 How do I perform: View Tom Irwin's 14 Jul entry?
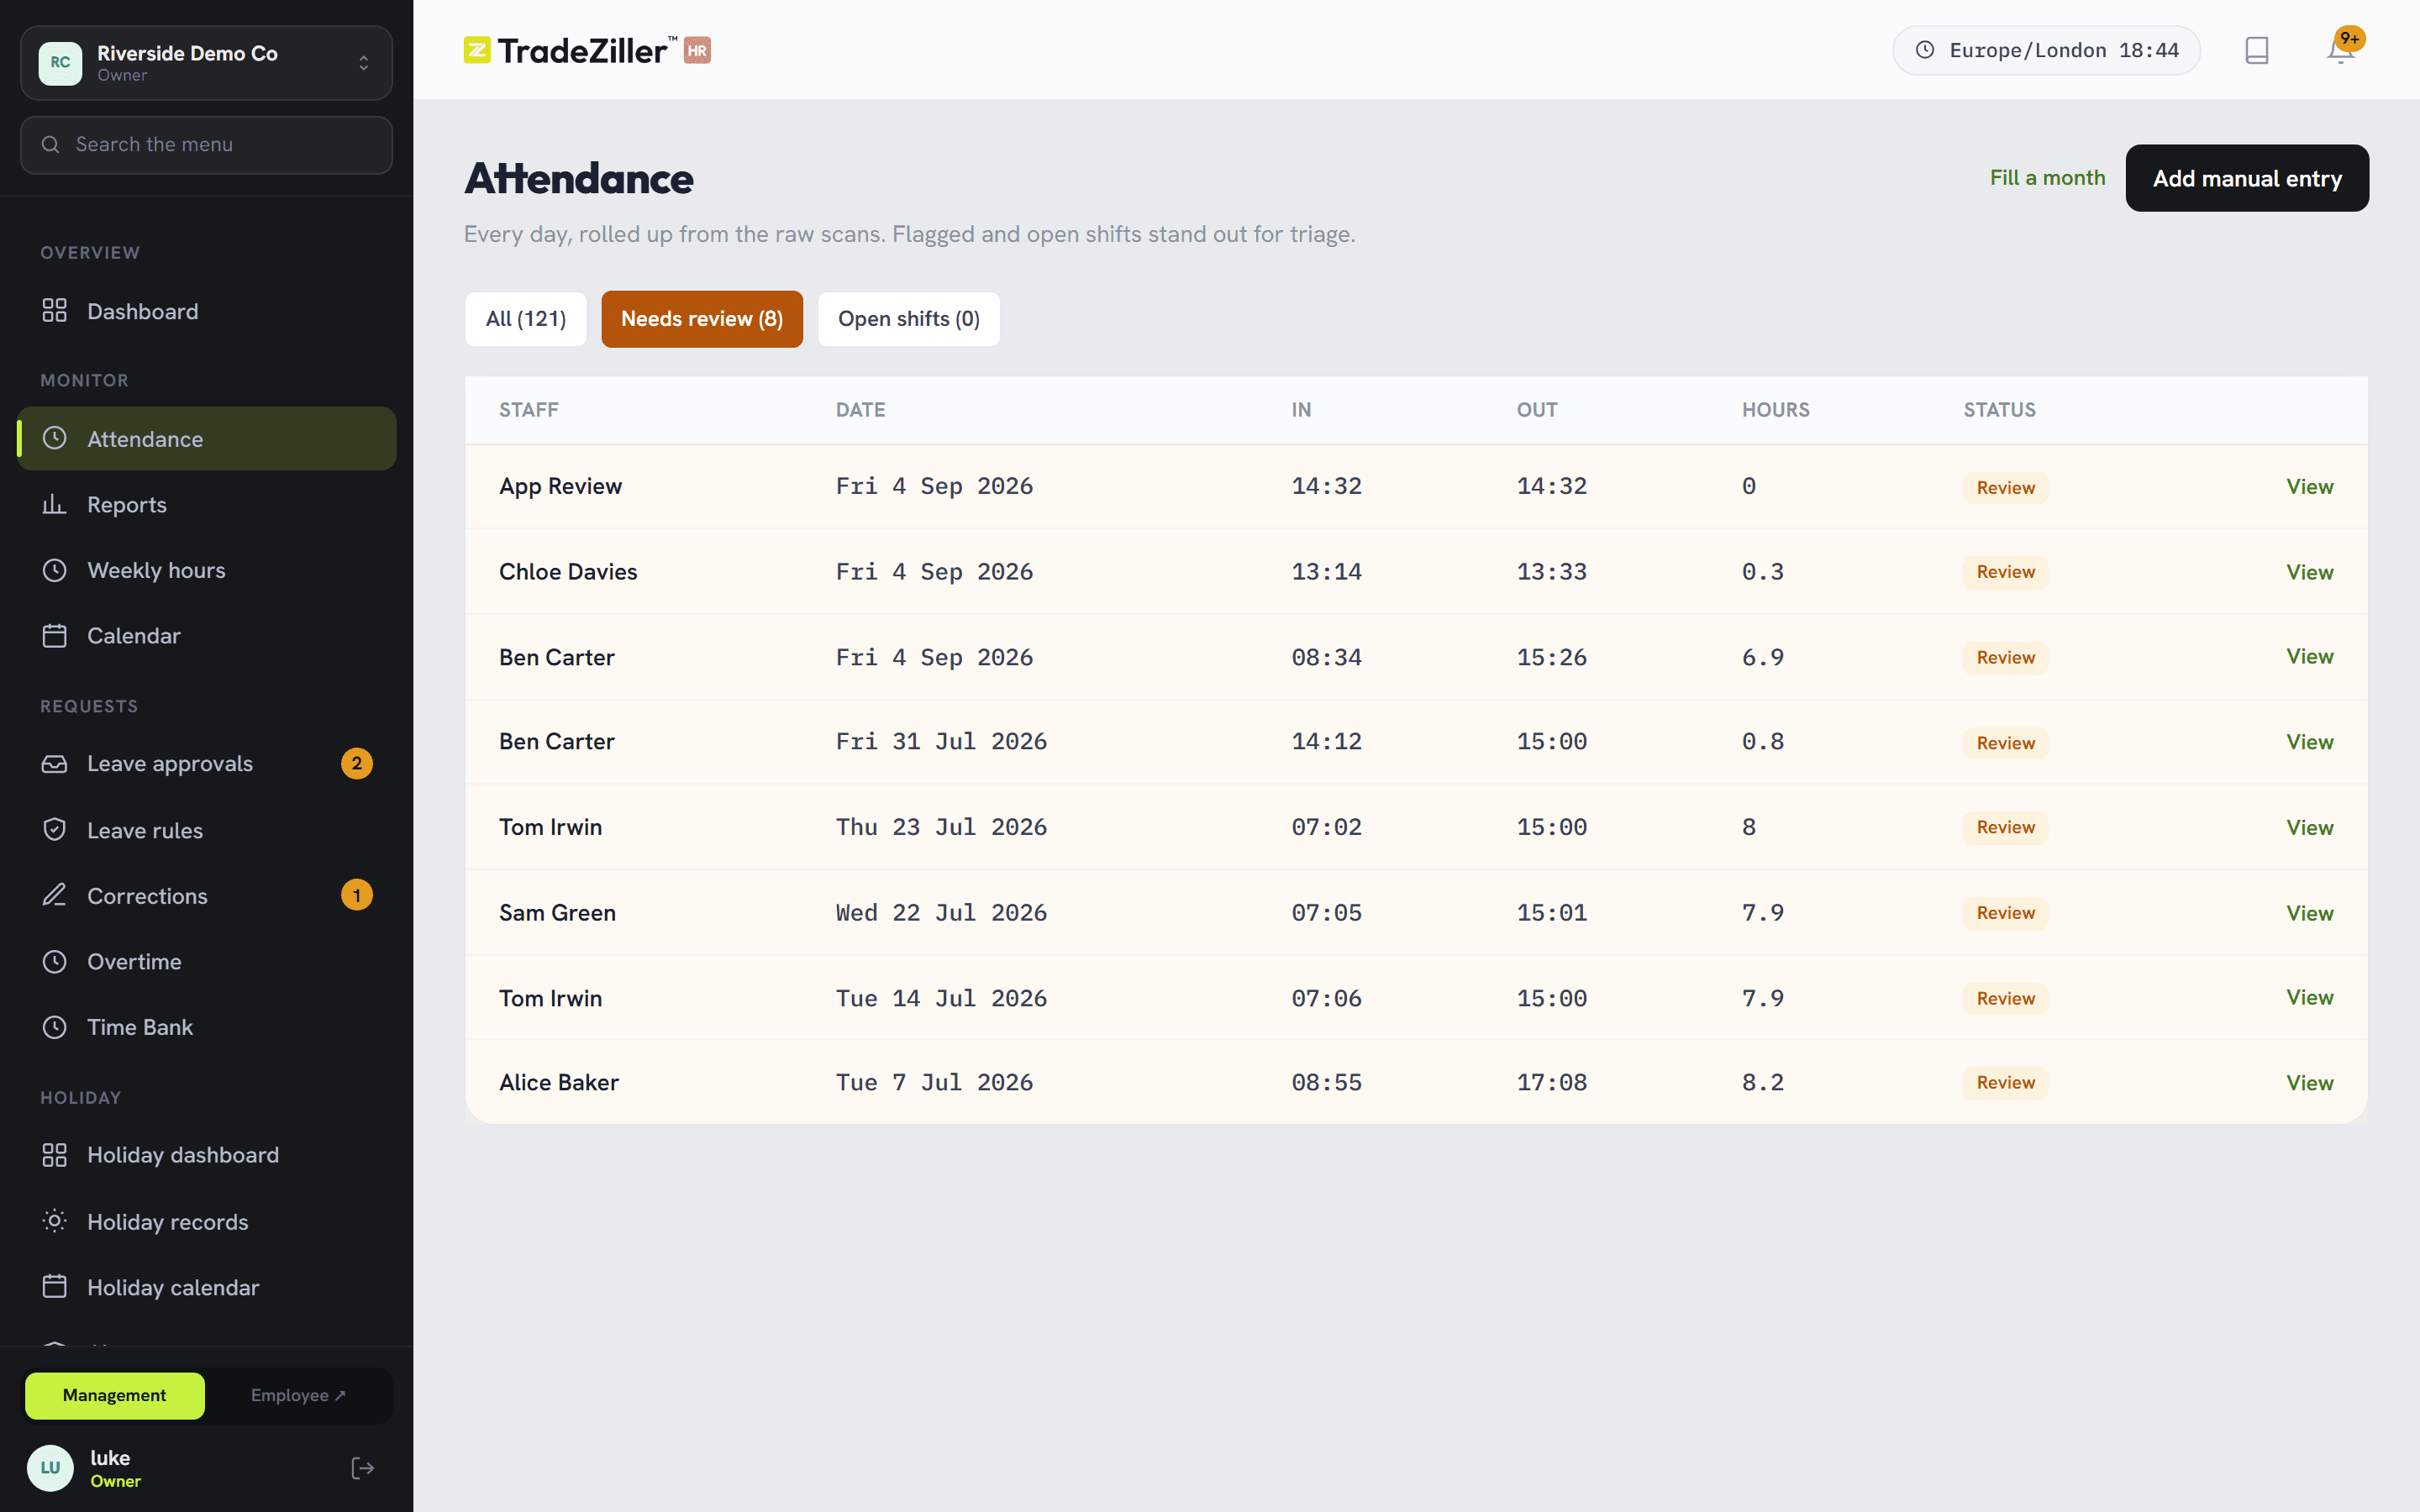pos(2309,998)
